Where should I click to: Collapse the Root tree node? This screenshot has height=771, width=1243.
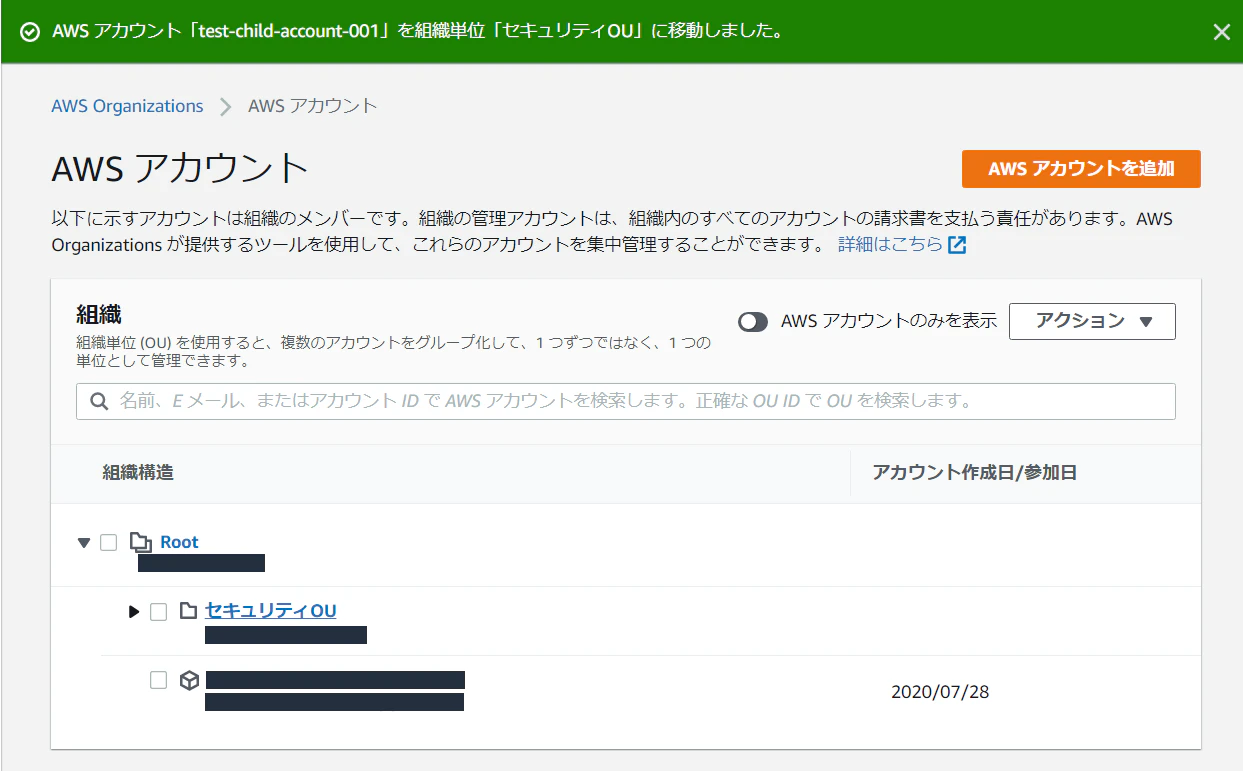point(84,542)
